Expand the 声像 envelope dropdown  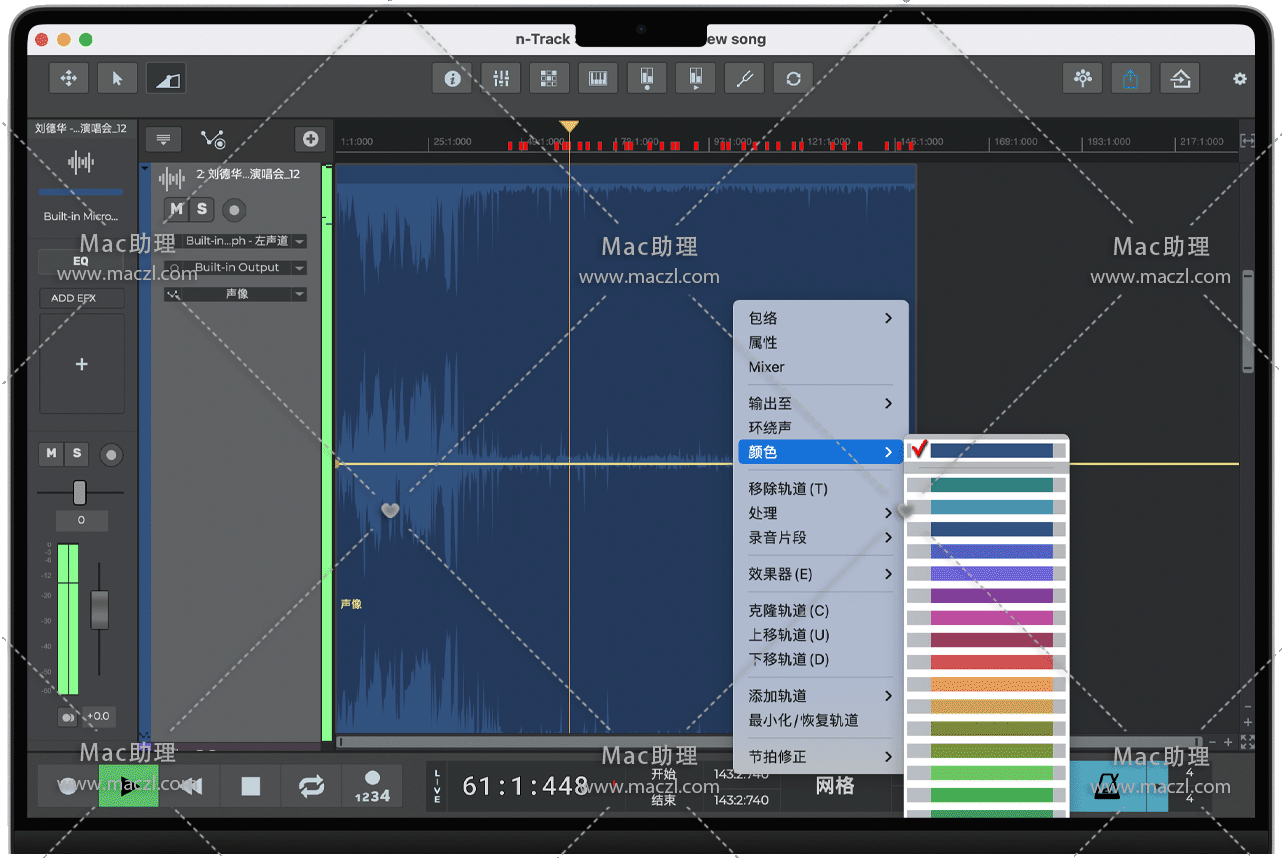299,295
